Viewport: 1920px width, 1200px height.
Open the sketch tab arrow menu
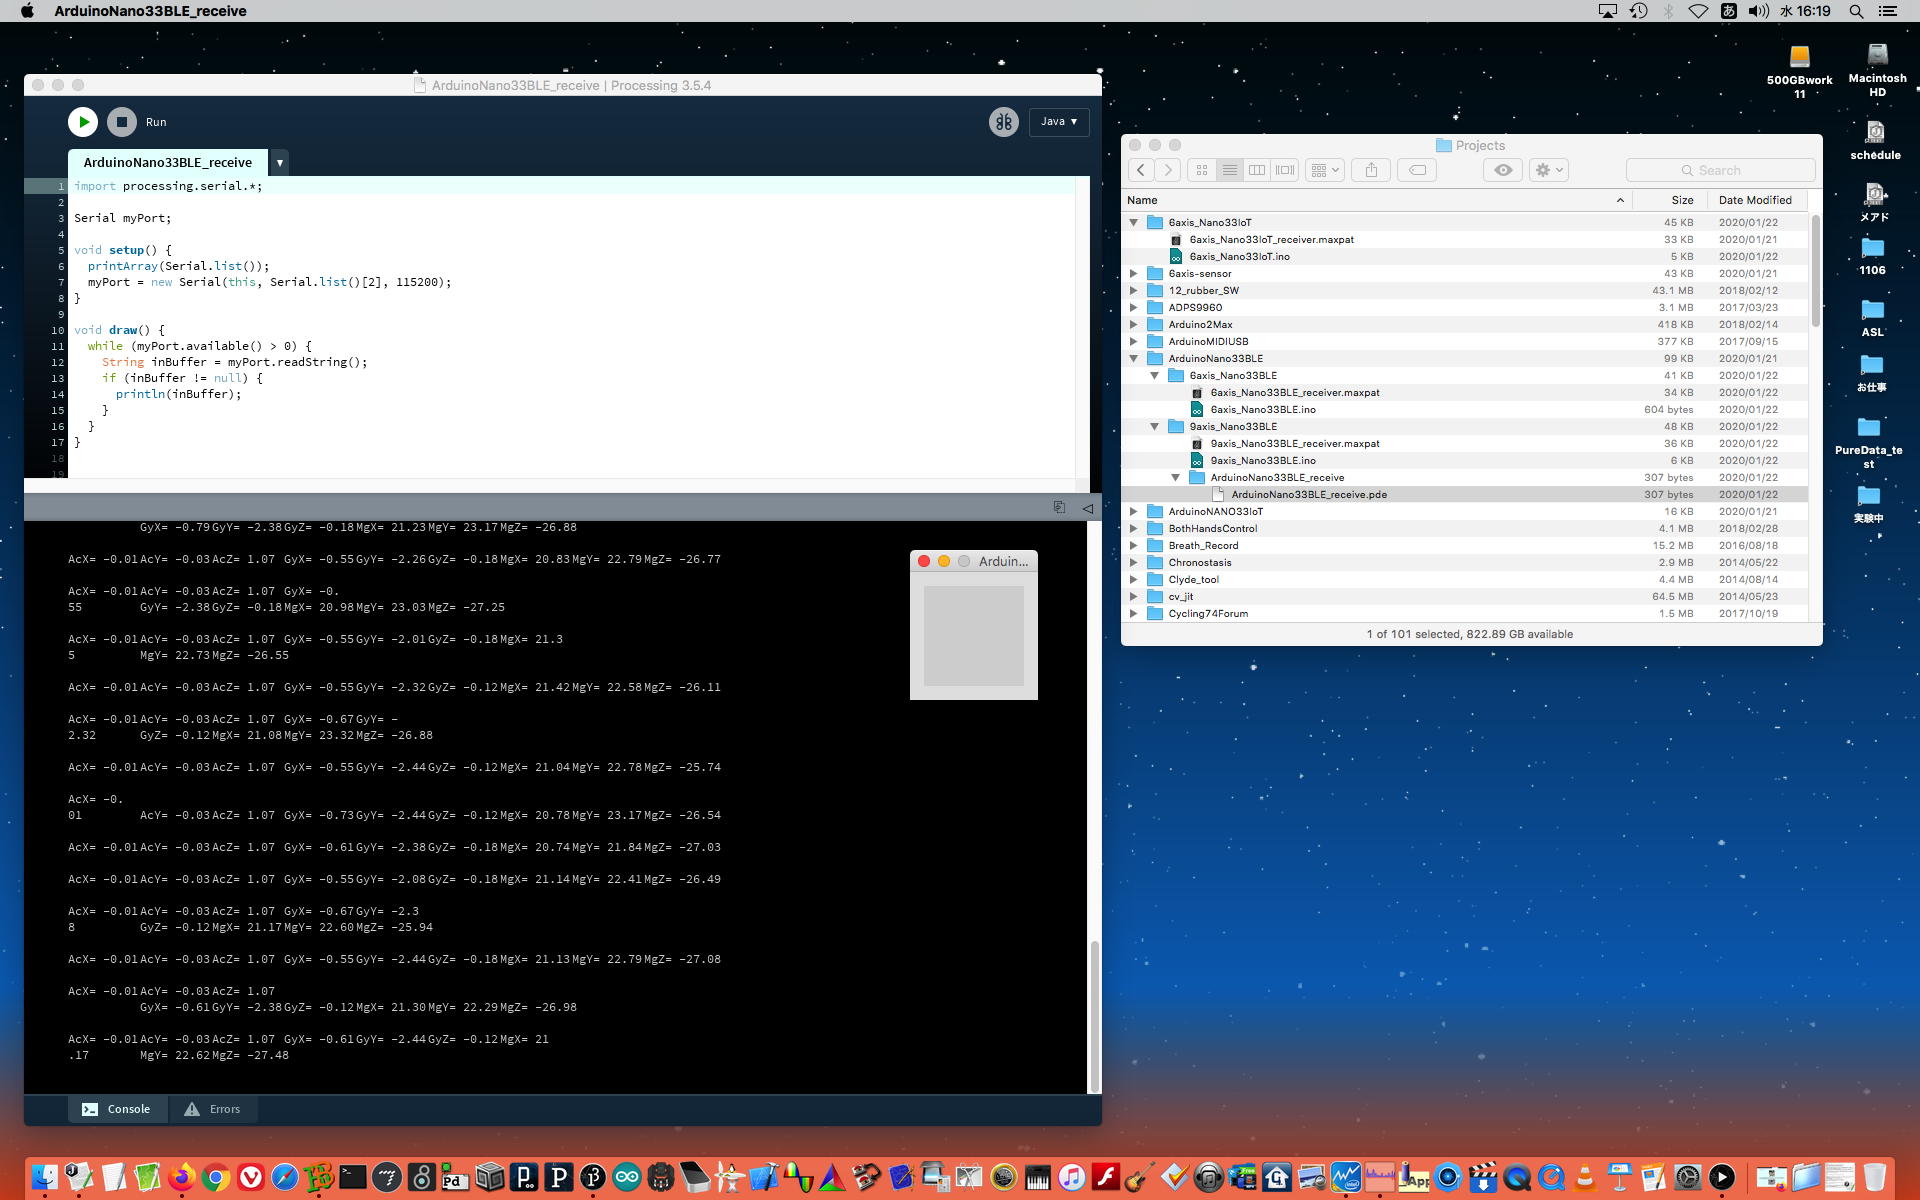(x=280, y=162)
